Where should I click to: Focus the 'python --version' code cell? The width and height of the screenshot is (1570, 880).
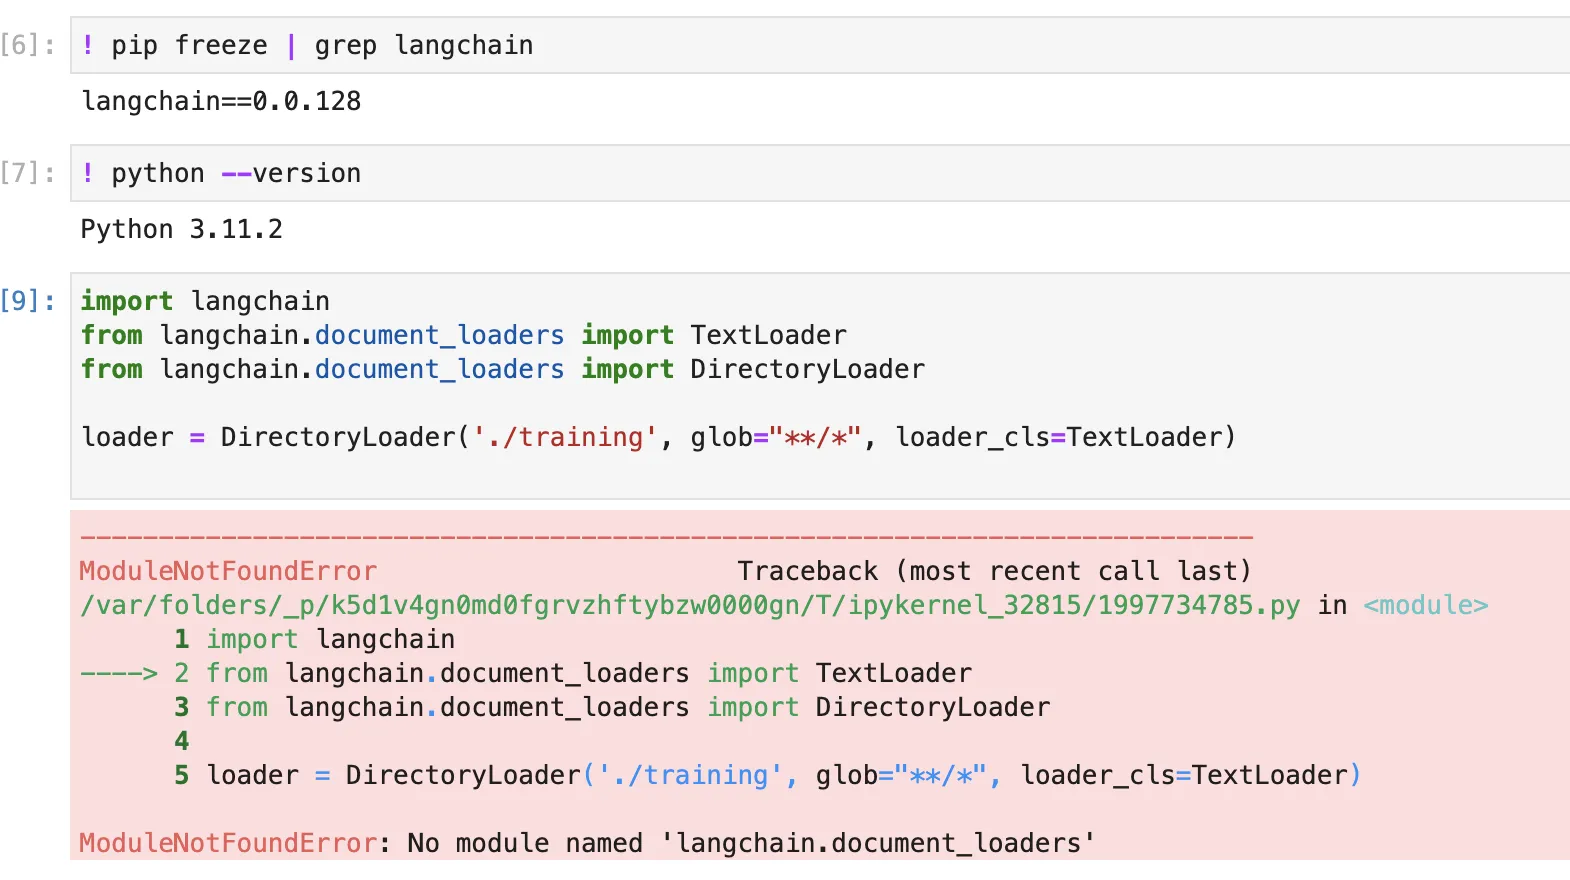[820, 173]
